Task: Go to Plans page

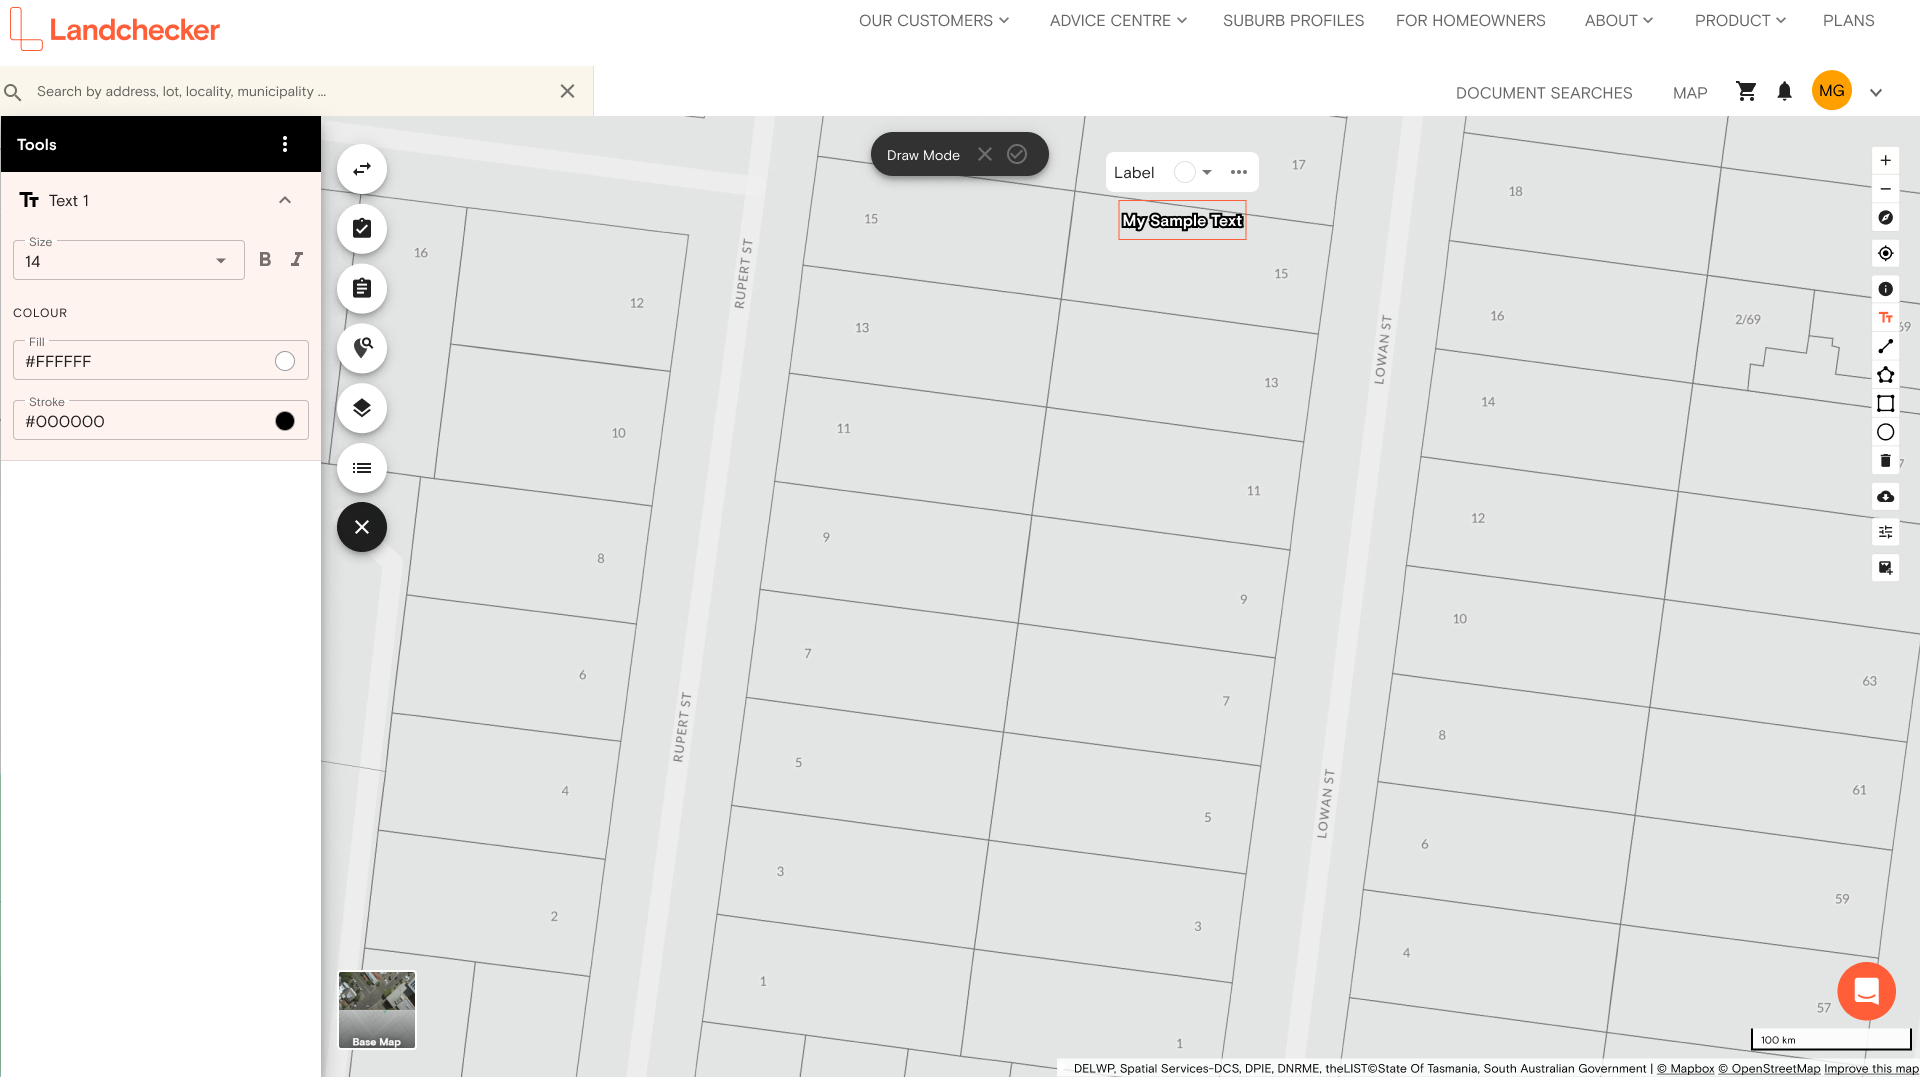Action: 1848,20
